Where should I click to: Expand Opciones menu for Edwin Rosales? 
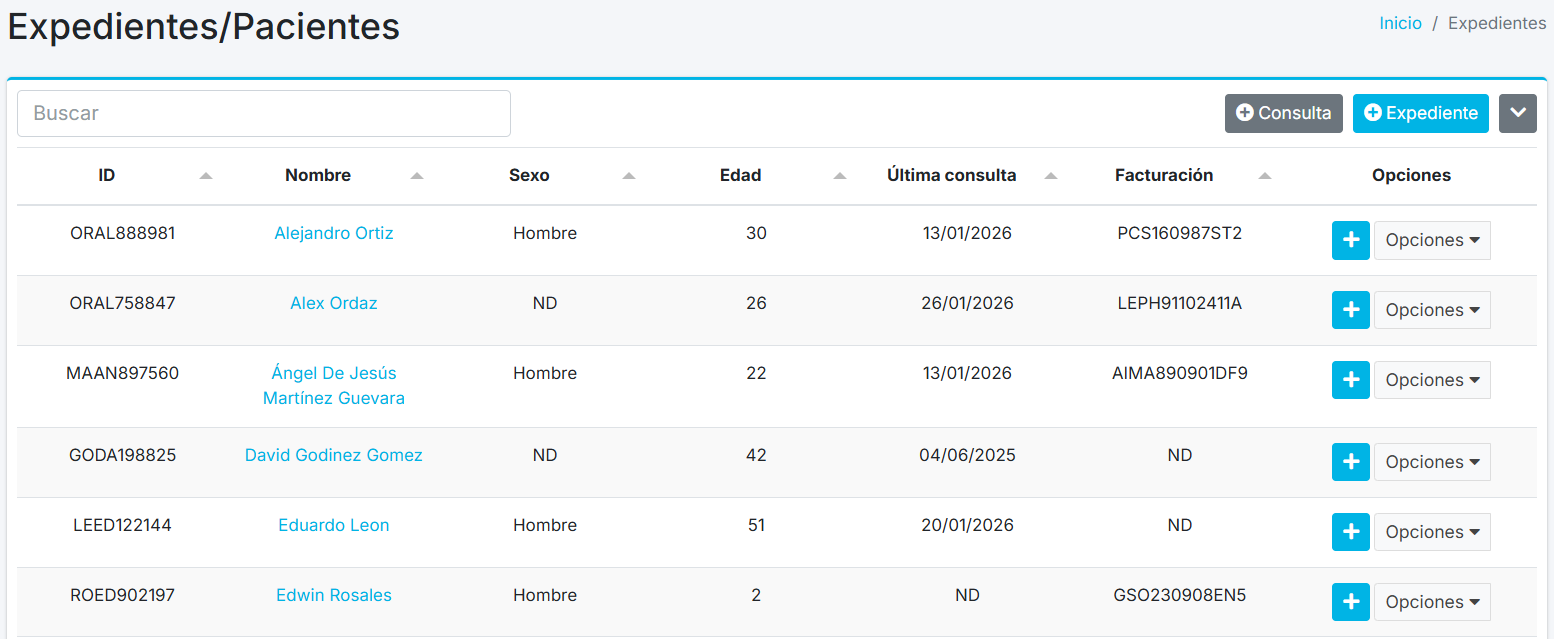1432,602
